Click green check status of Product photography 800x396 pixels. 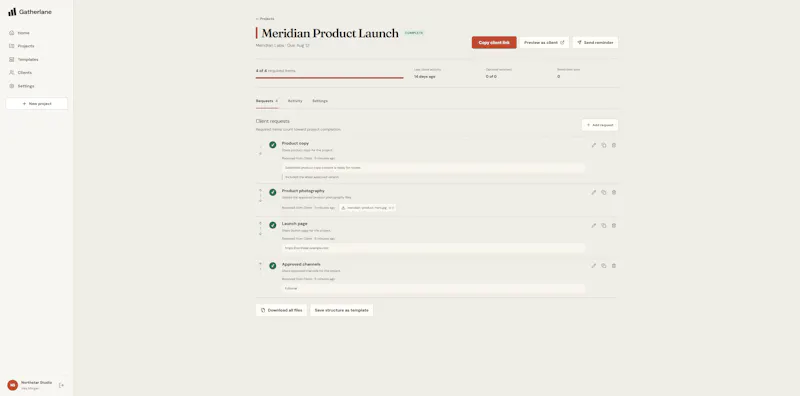click(272, 192)
